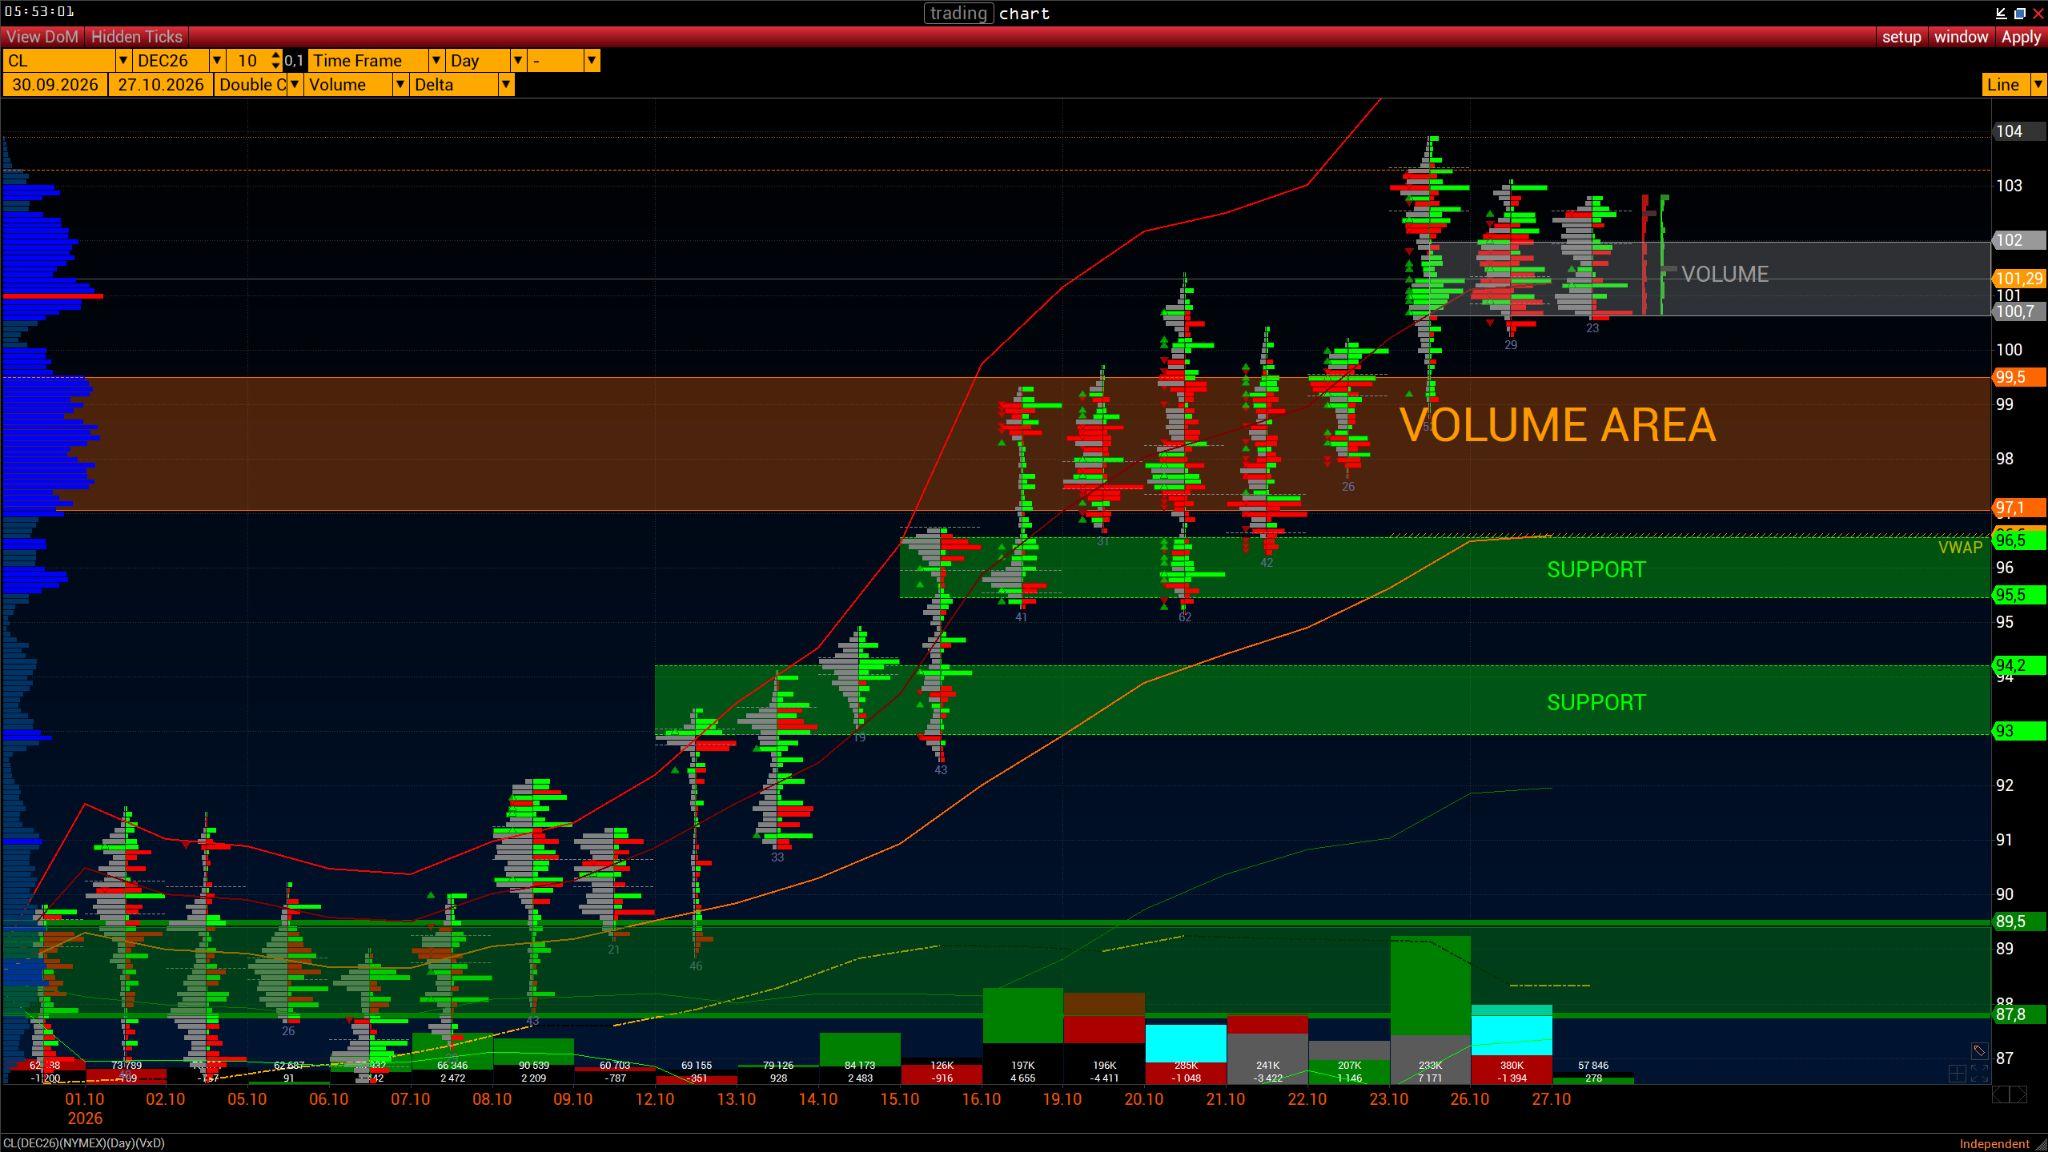2048x1152 pixels.
Task: Click the 23.10 date on time axis
Action: pos(1388,1099)
